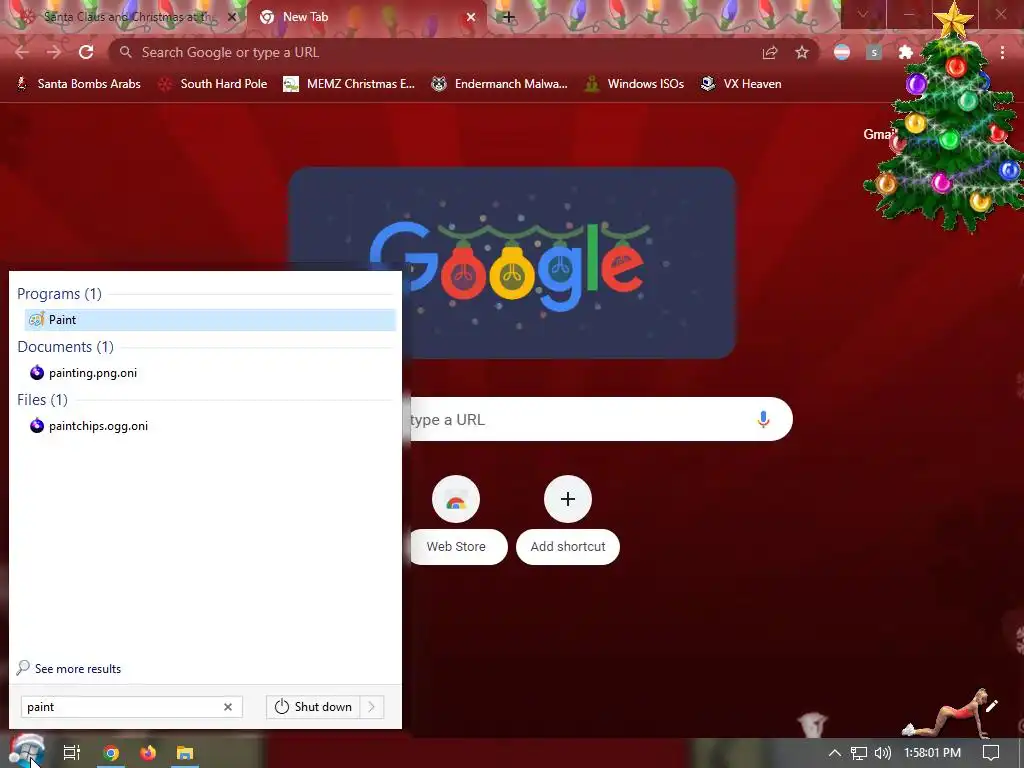1024x768 pixels.
Task: Click the Web Store label
Action: [456, 547]
